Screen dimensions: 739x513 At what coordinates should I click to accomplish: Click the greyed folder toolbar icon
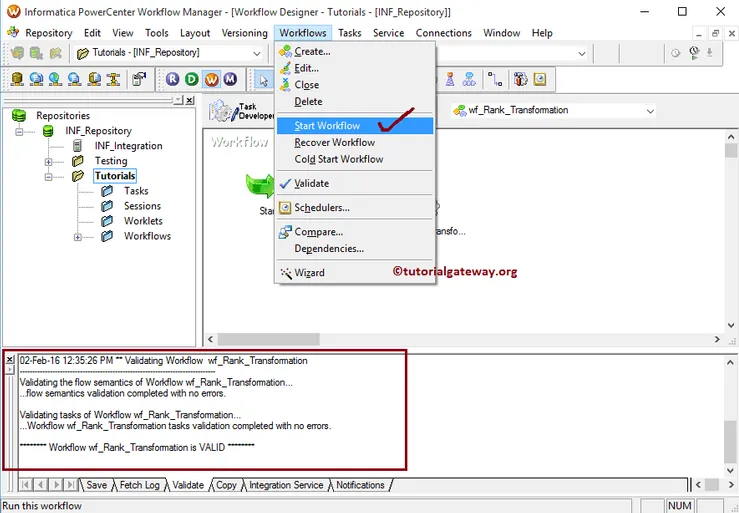coord(56,53)
